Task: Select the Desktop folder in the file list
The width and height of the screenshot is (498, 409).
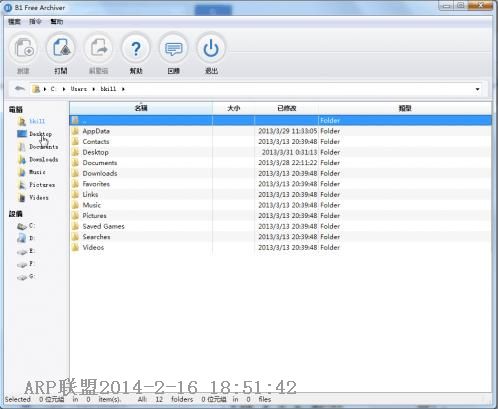Action: pyautogui.click(x=280, y=152)
